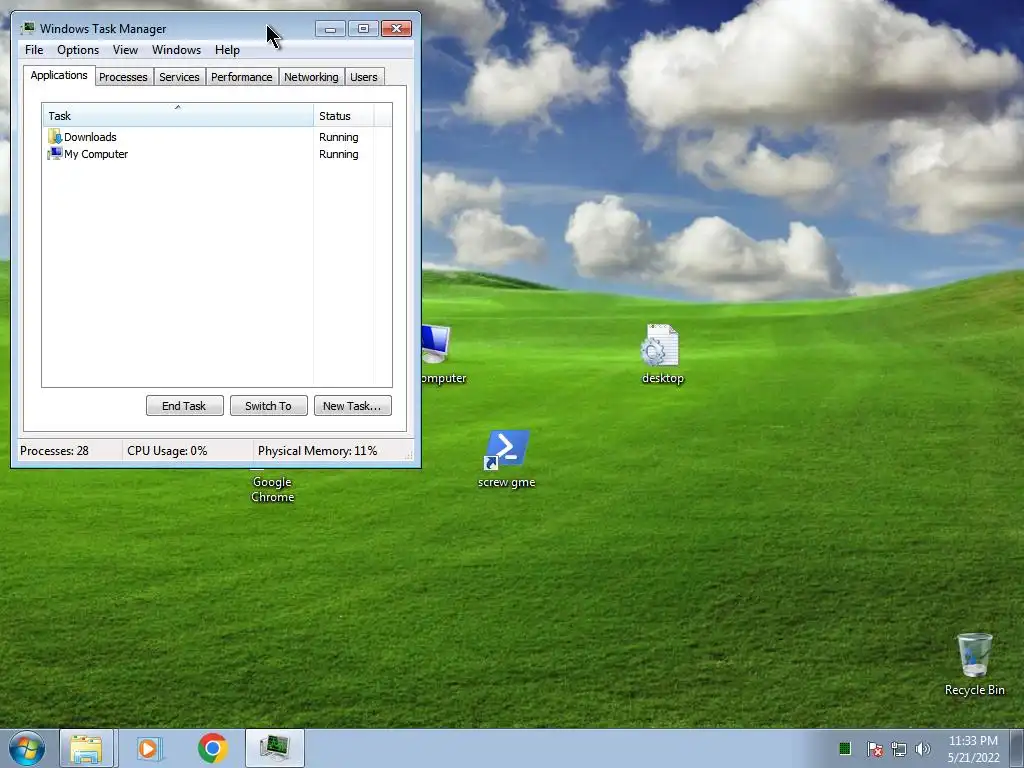Select the 'desktop' settings file icon

662,354
